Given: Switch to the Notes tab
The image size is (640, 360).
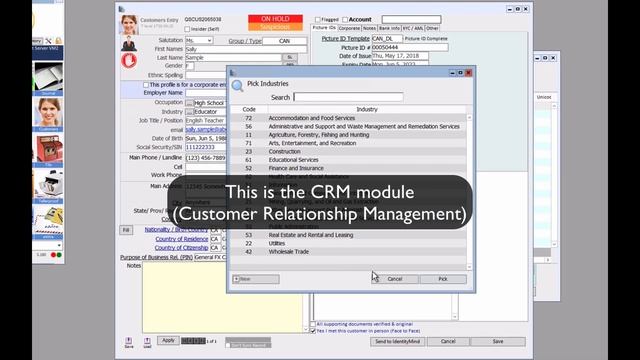Looking at the screenshot, I should pos(369,28).
